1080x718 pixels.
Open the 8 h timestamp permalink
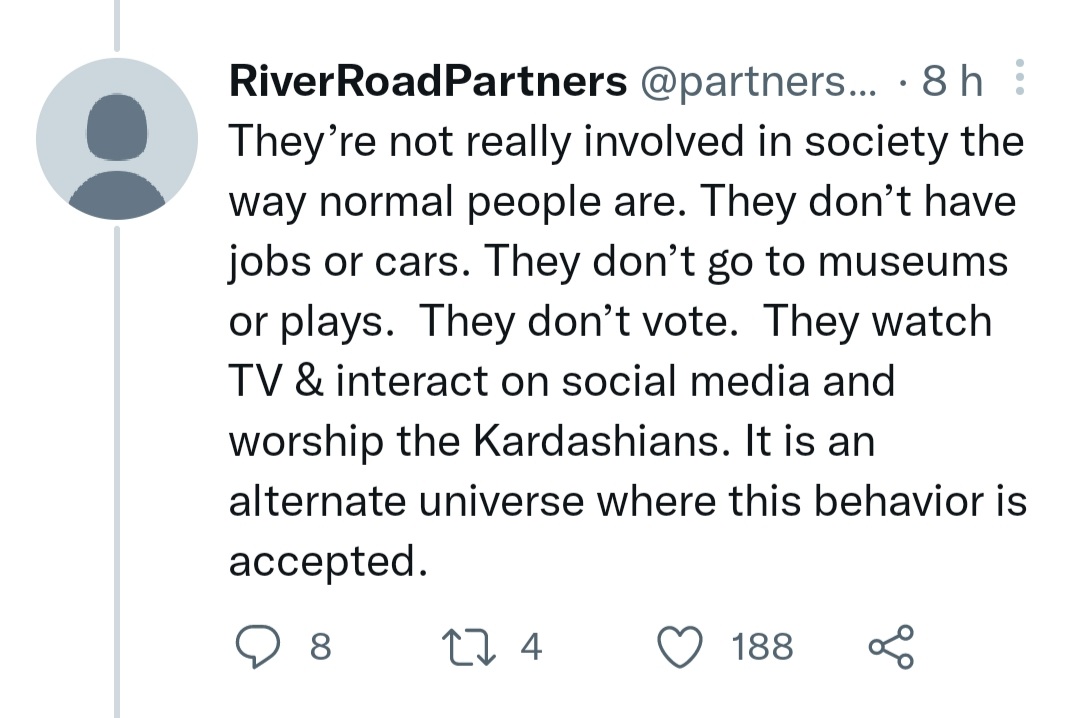click(952, 82)
